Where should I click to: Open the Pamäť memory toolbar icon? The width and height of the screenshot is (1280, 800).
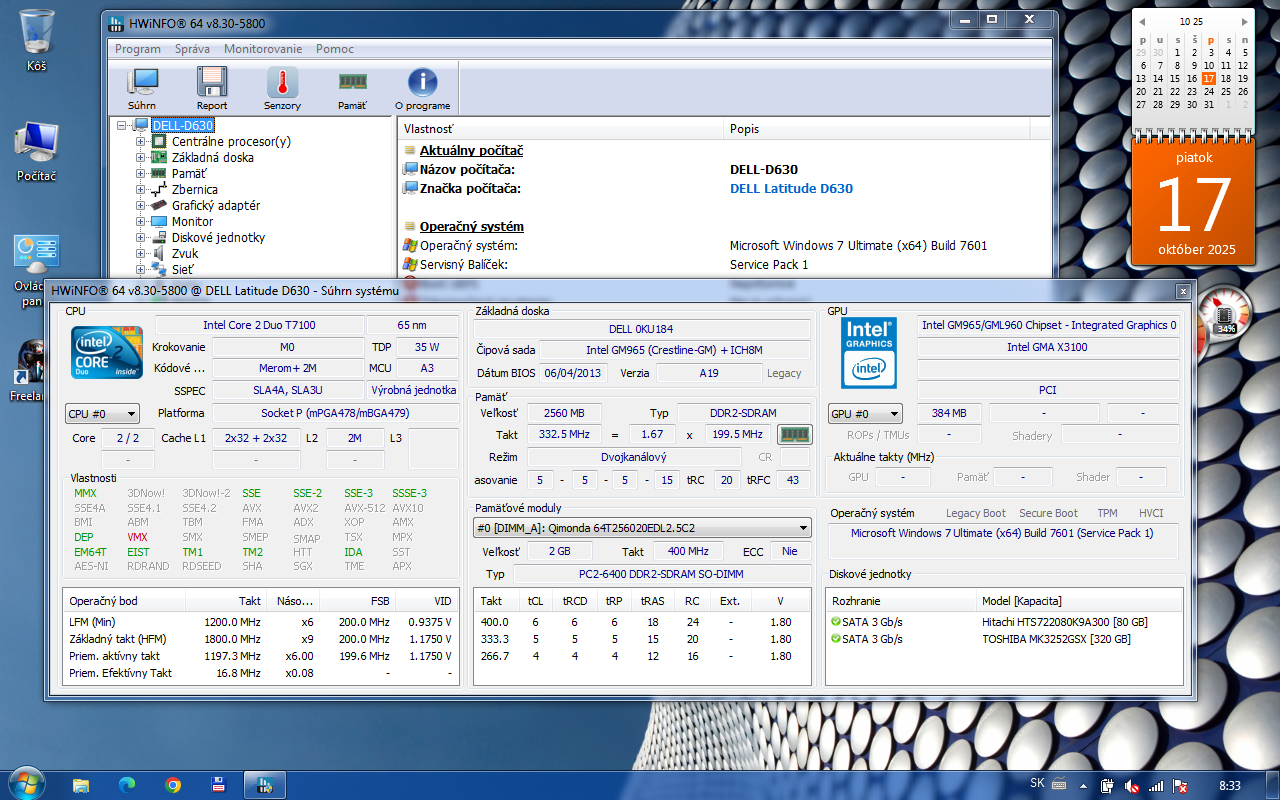[352, 88]
